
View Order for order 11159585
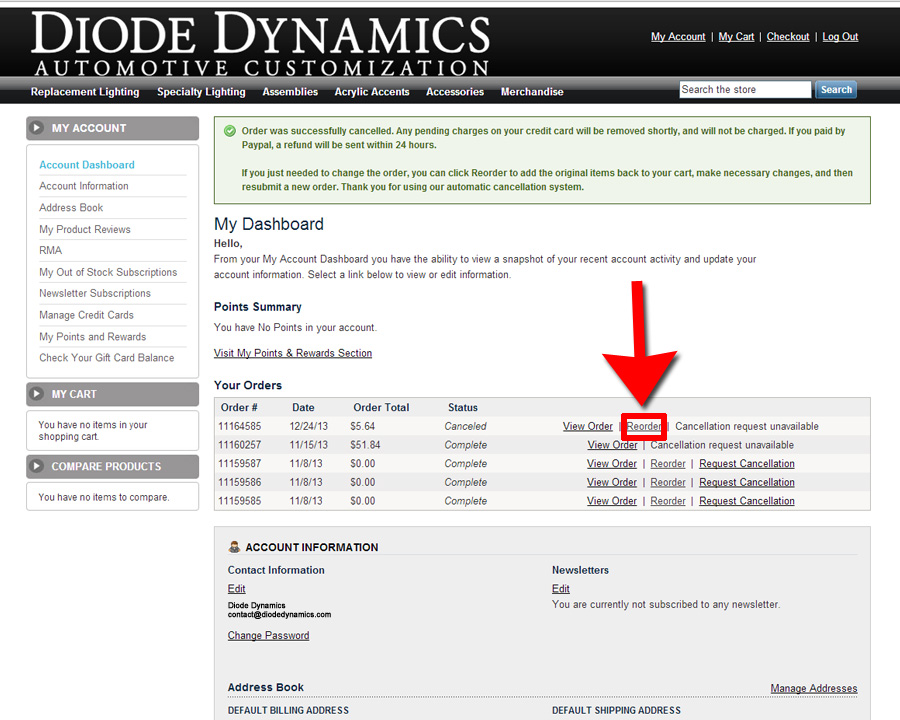[x=612, y=501]
